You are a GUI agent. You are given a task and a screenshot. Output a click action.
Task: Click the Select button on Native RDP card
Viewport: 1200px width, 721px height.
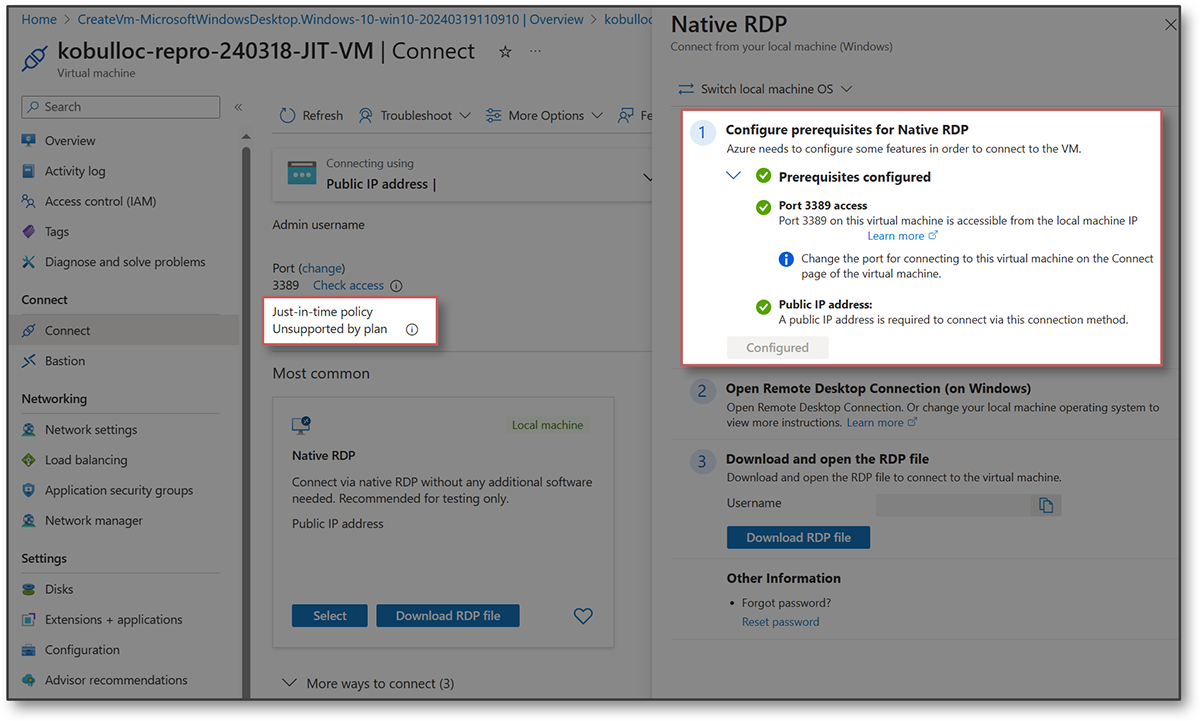(330, 616)
